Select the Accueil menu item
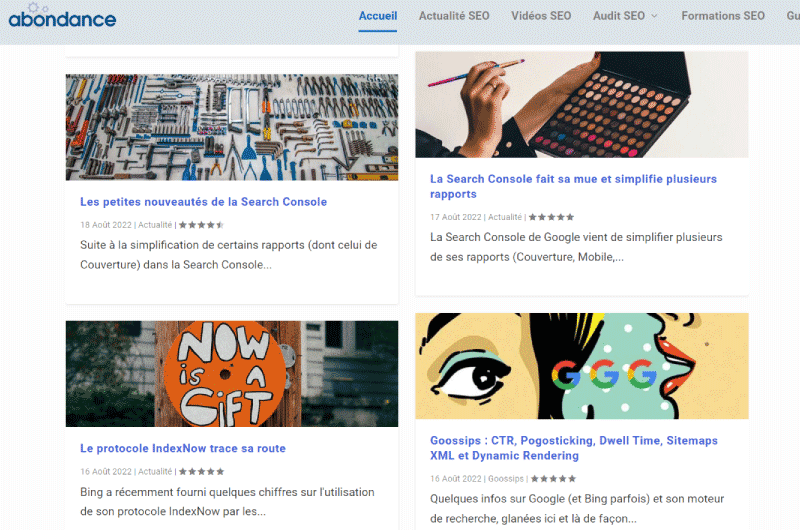Viewport: 800px width, 530px height. coord(378,16)
